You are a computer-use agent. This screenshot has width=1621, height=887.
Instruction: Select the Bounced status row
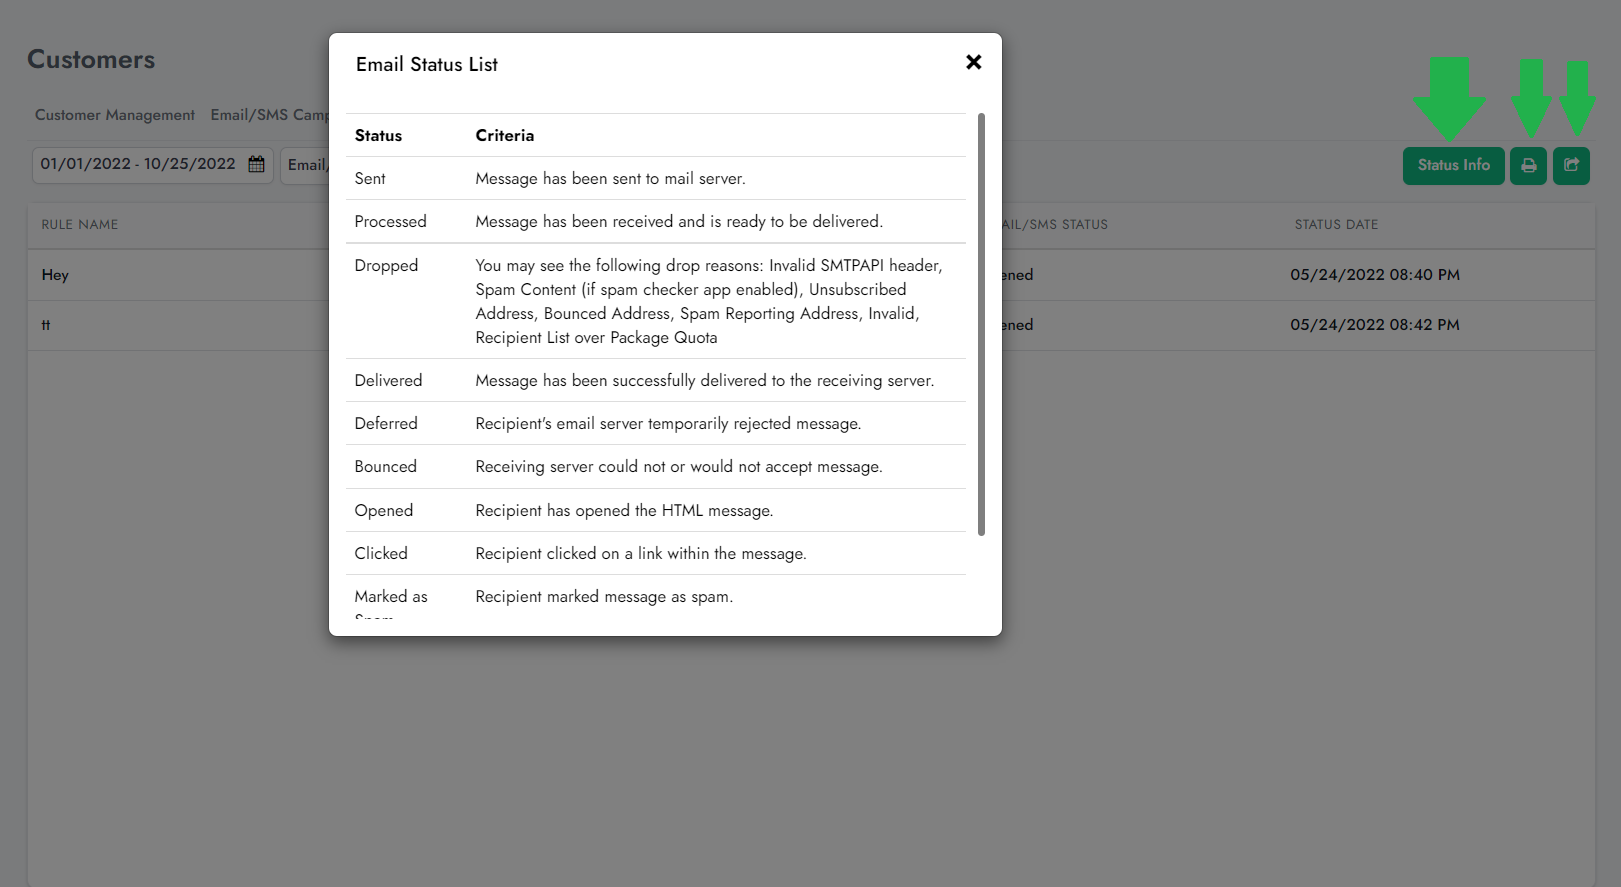pos(385,467)
